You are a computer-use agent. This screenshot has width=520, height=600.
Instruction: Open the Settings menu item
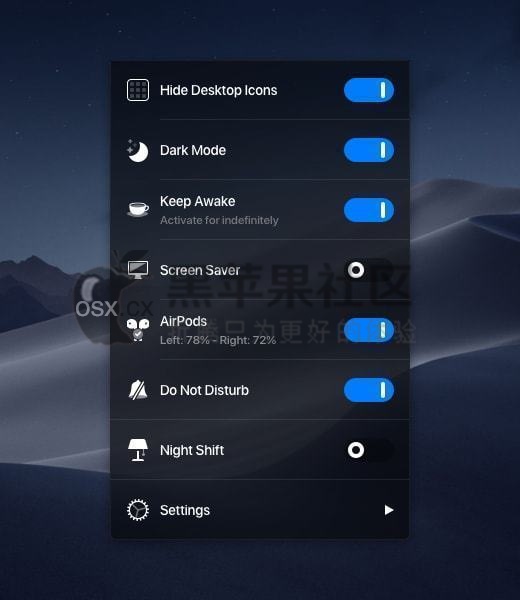click(x=260, y=510)
